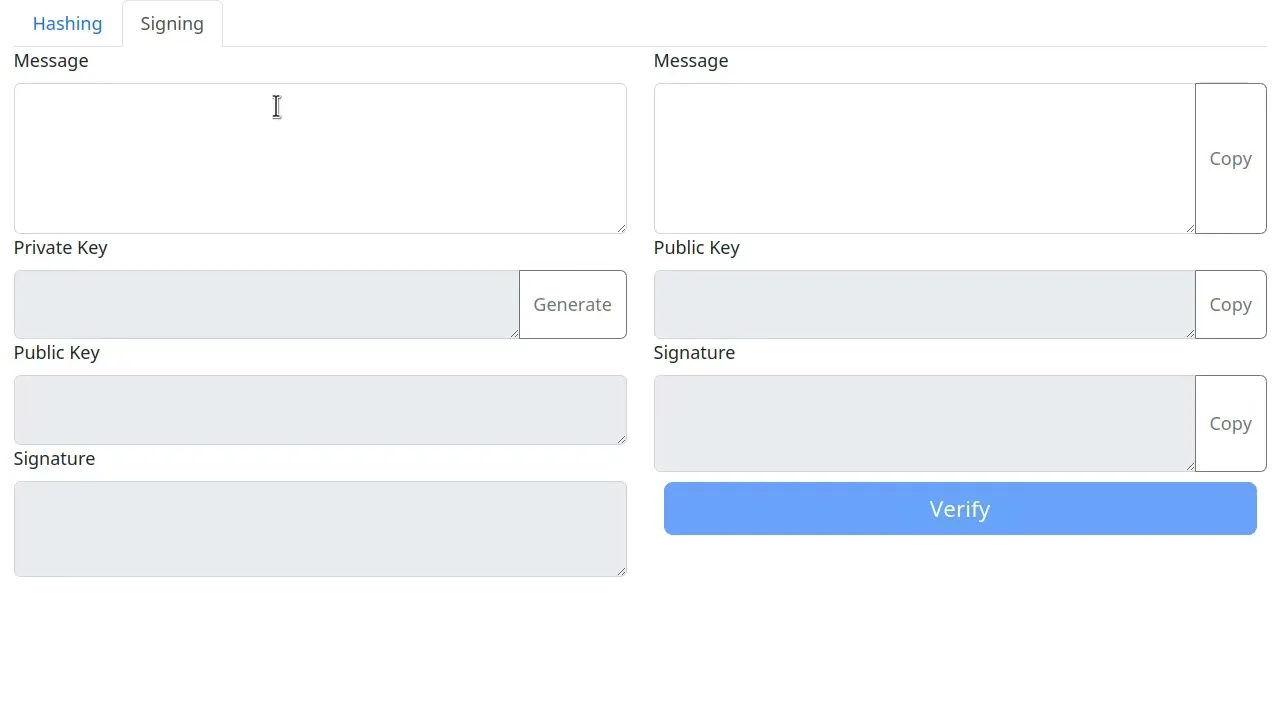Click the right Signature label text
The image size is (1280, 720).
click(x=694, y=352)
